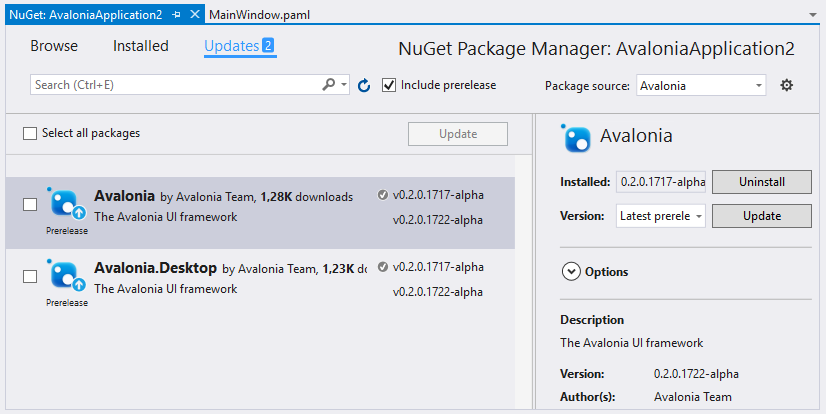This screenshot has height=414, width=826.
Task: Expand the Options section
Action: [571, 272]
